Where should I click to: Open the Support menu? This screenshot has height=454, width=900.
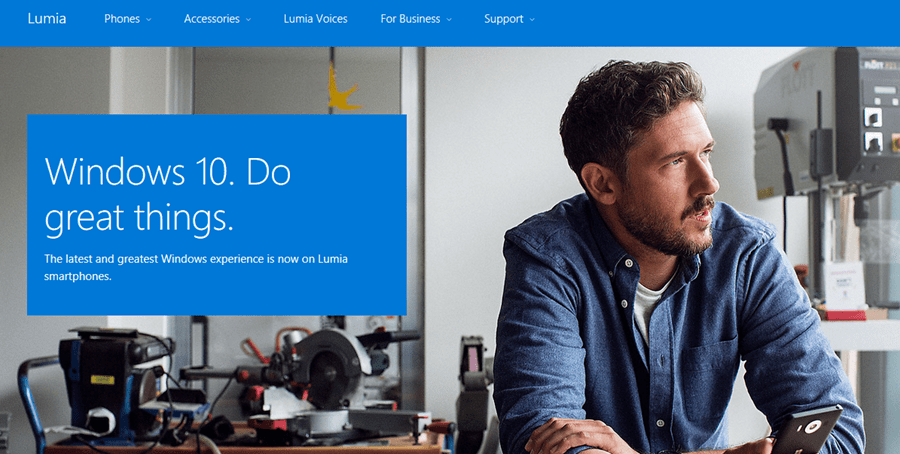tap(503, 19)
